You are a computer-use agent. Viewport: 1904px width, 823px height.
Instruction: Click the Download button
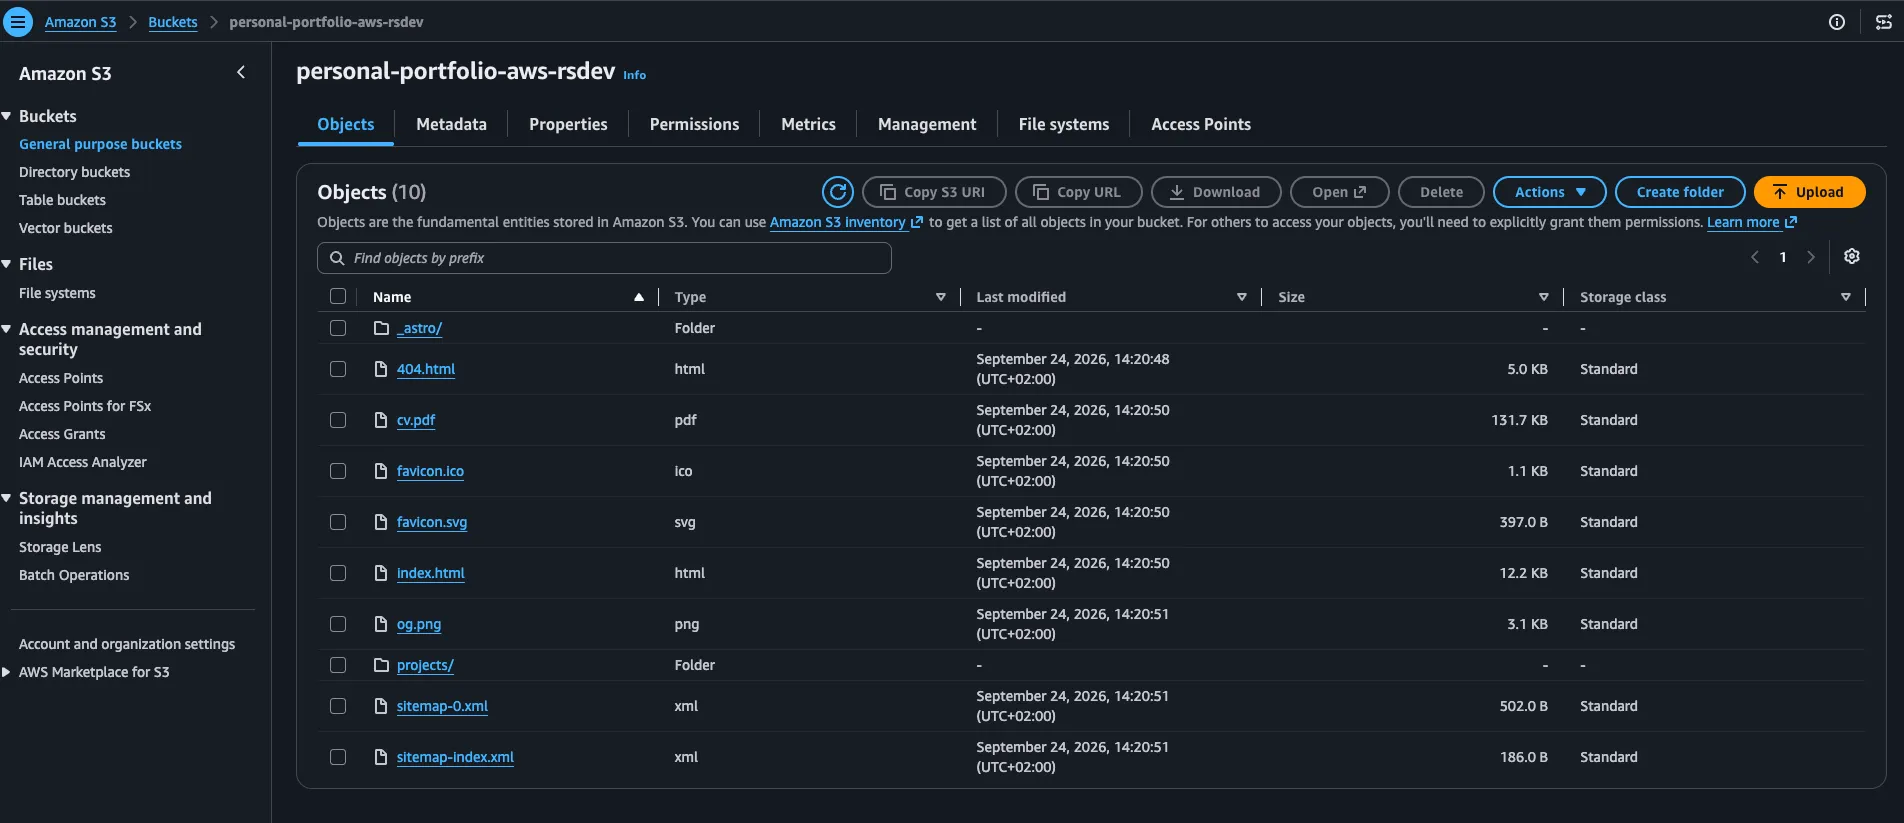point(1216,192)
